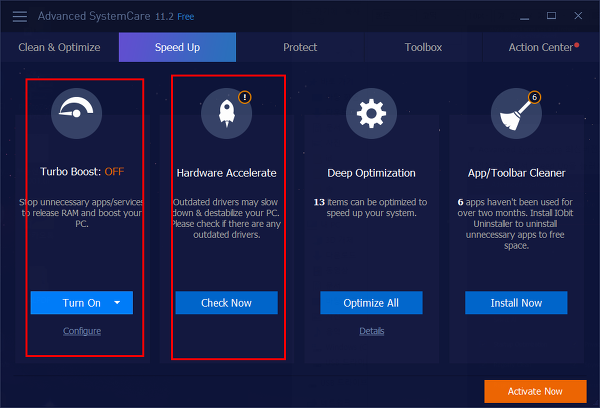Click the Advanced SystemCare title text
600x408 pixels.
pyautogui.click(x=94, y=16)
